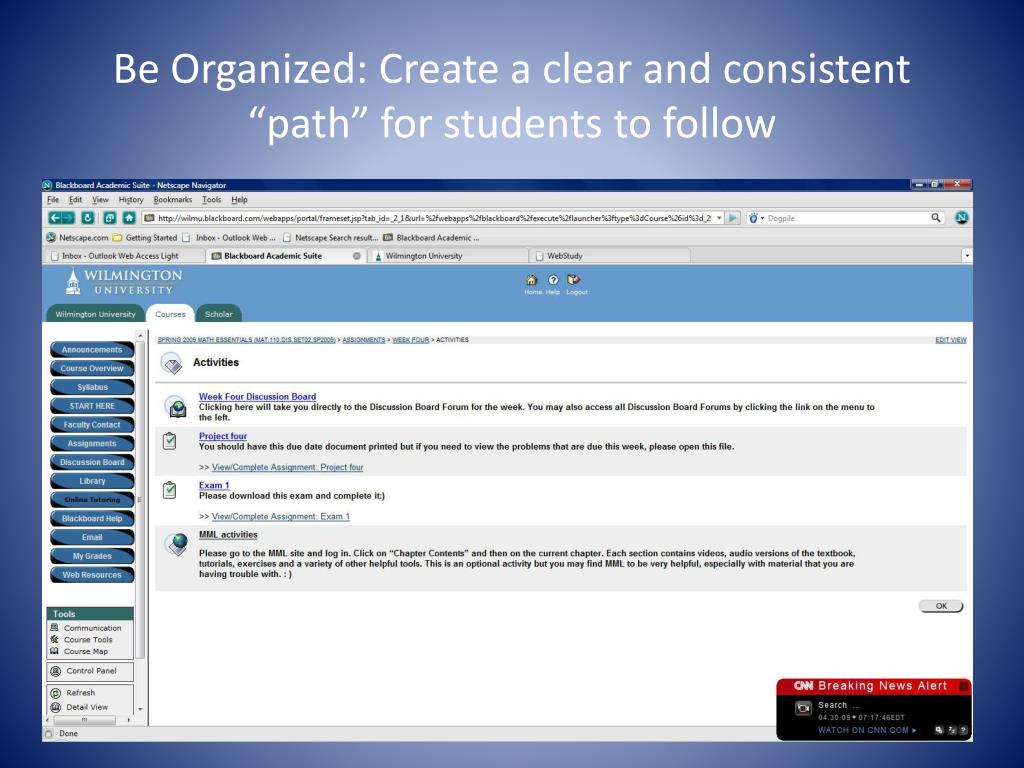Click the Assignments menu button
Screen dimensions: 1024x768
coord(92,443)
